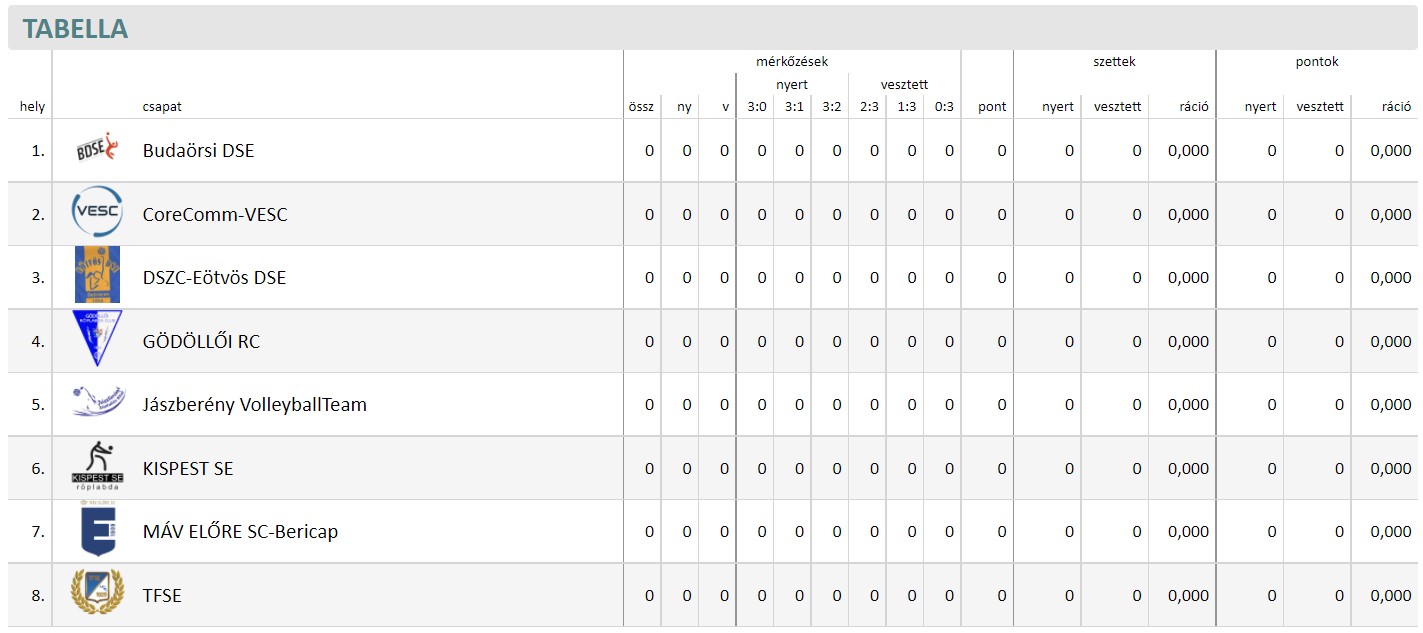Click the 'pont' column header
Image resolution: width=1423 pixels, height=633 pixels.
(x=992, y=107)
